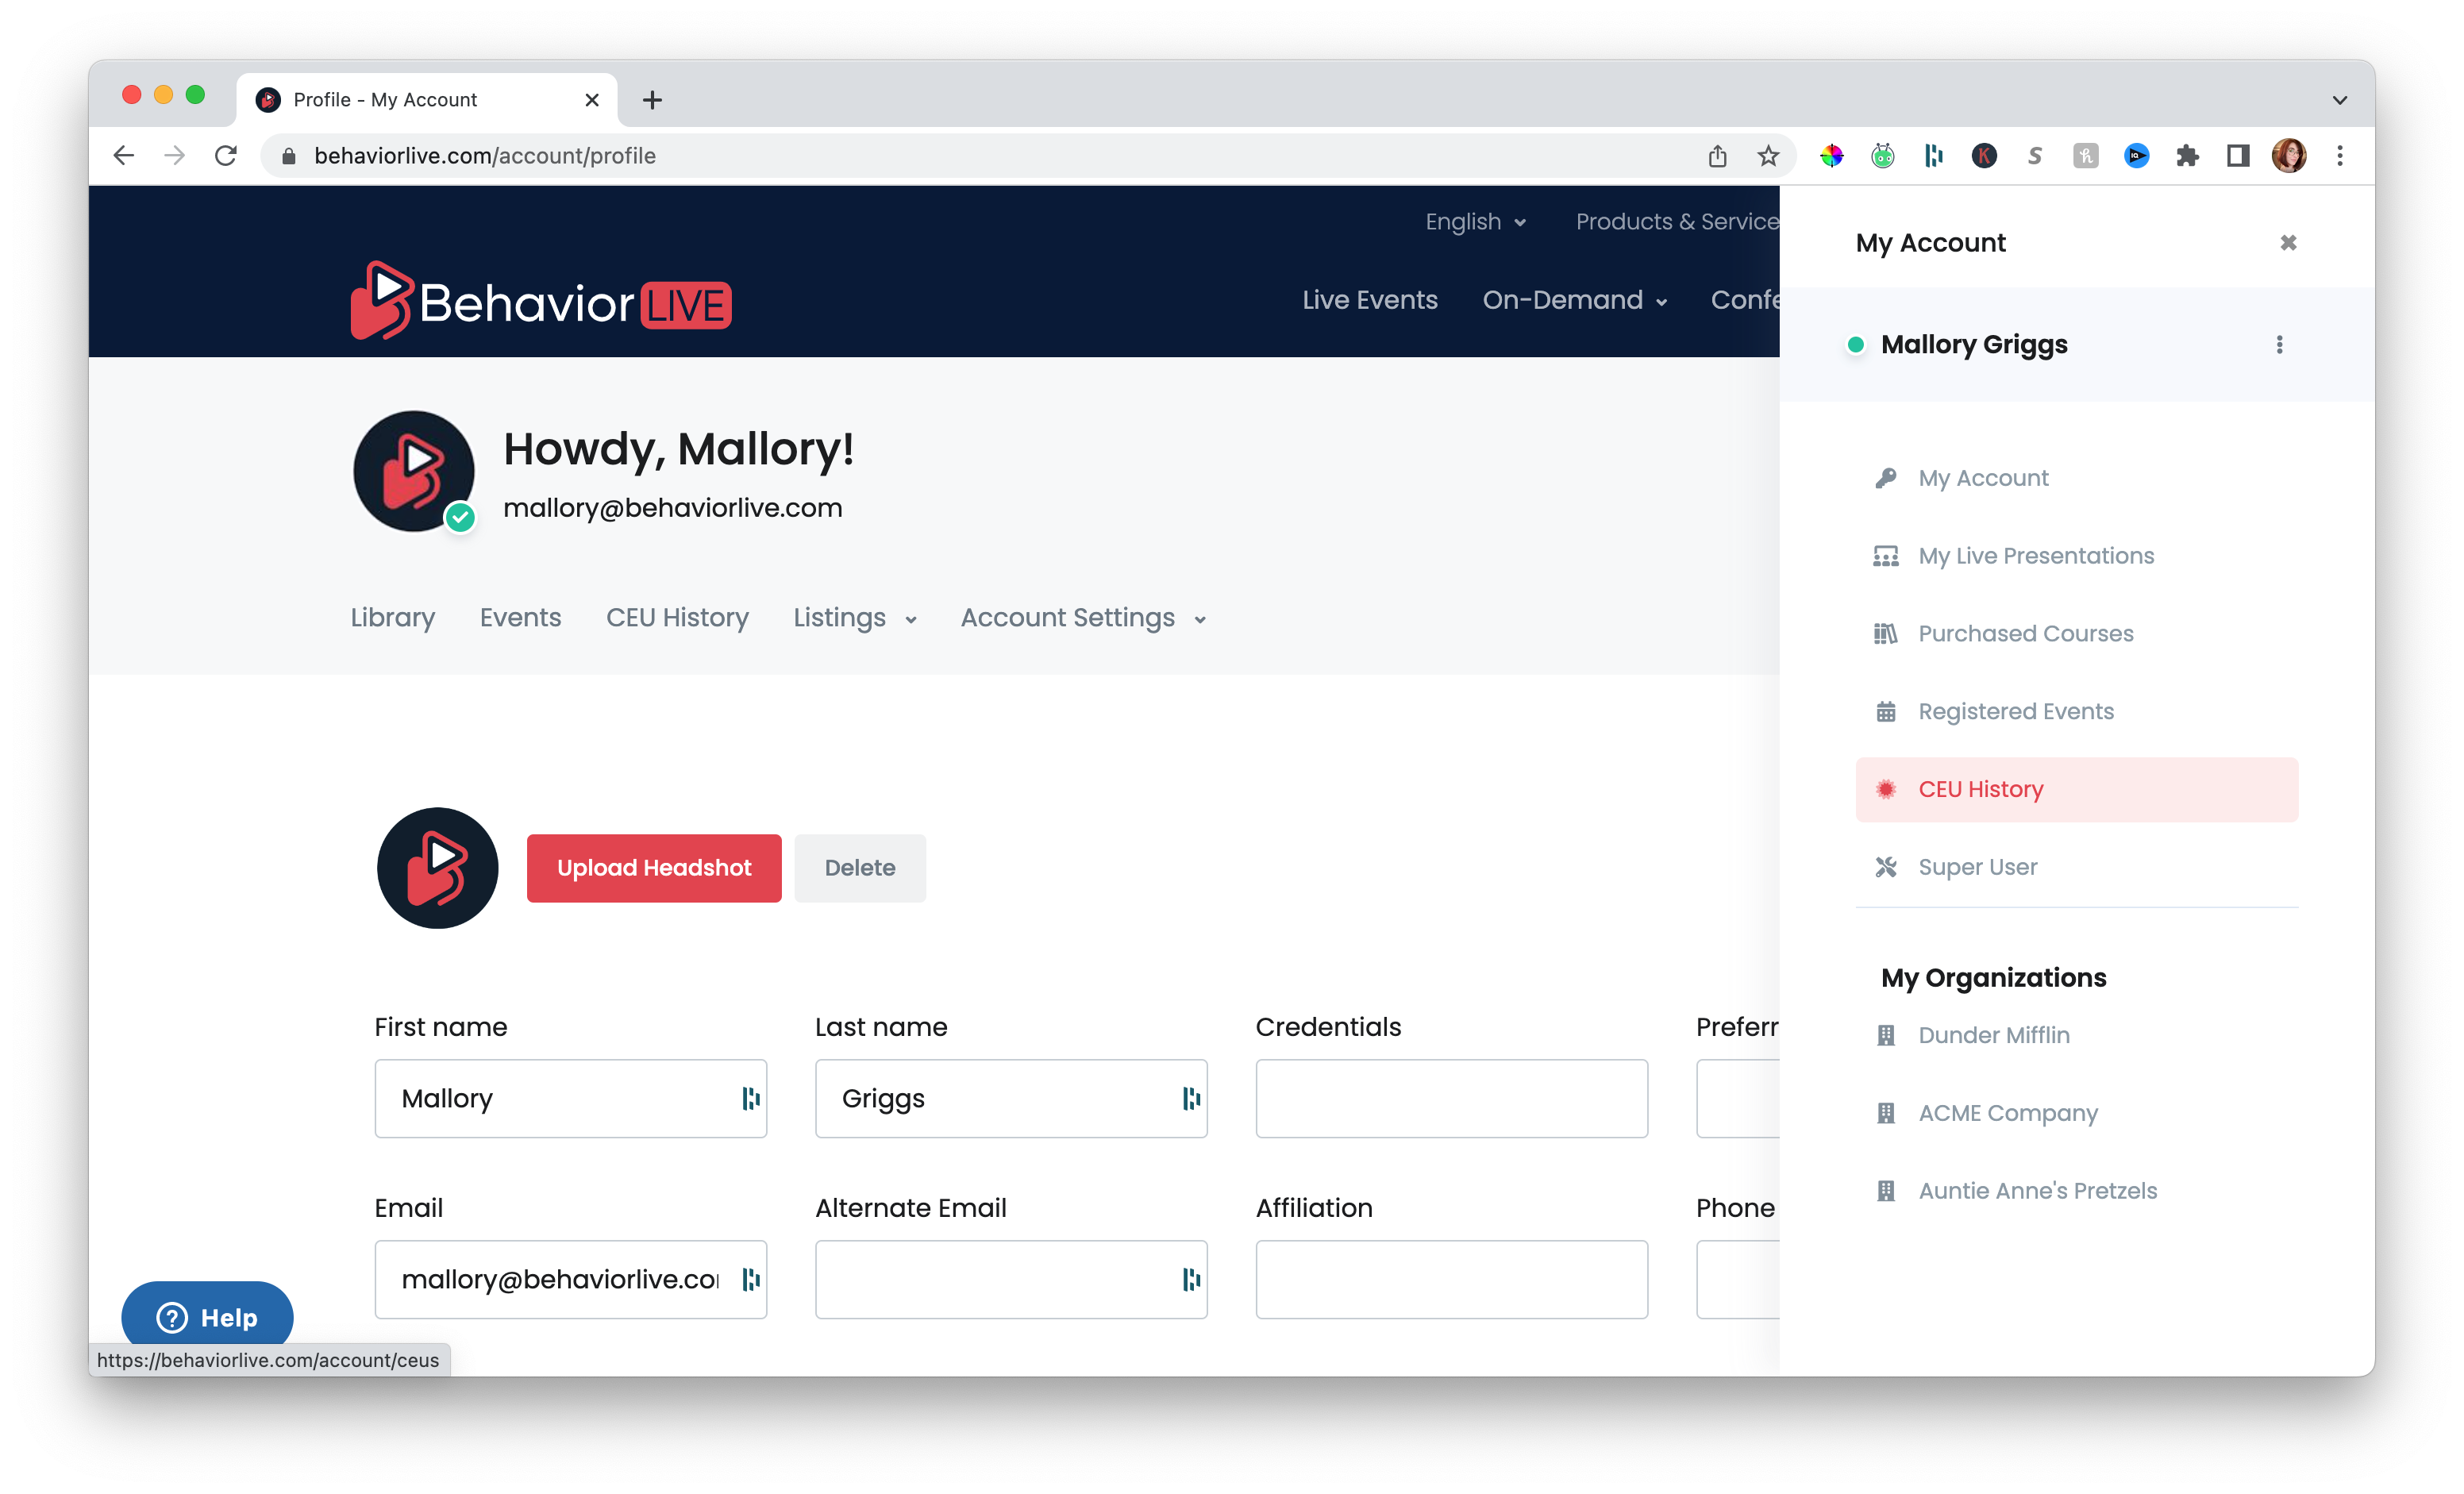Open Super User link
The width and height of the screenshot is (2464, 1494).
point(1977,868)
